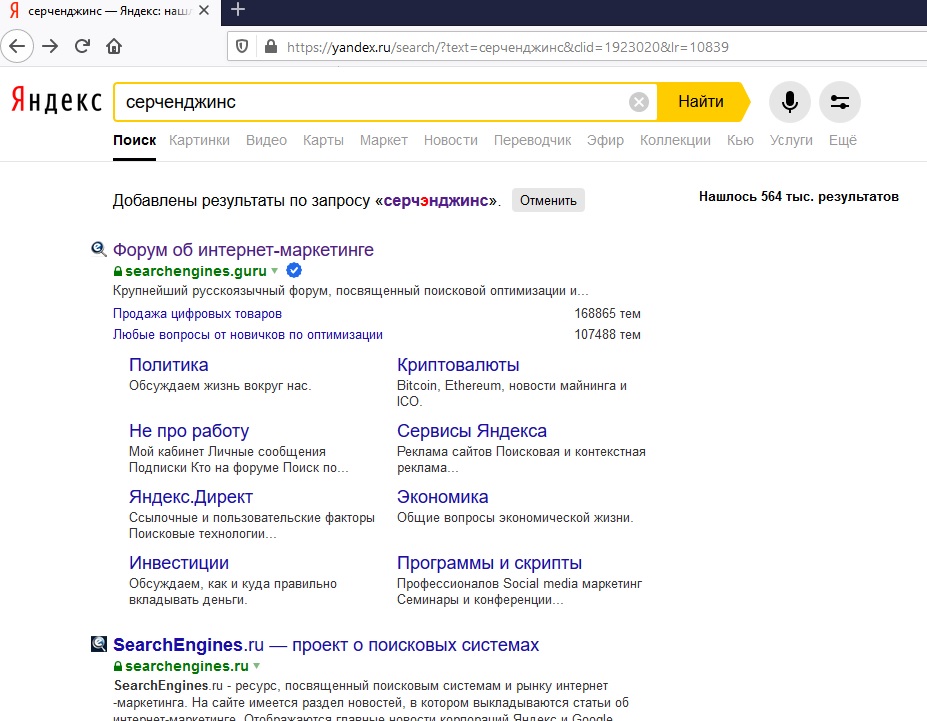The width and height of the screenshot is (927, 721).
Task: Switch to the Эфир tab
Action: (605, 140)
